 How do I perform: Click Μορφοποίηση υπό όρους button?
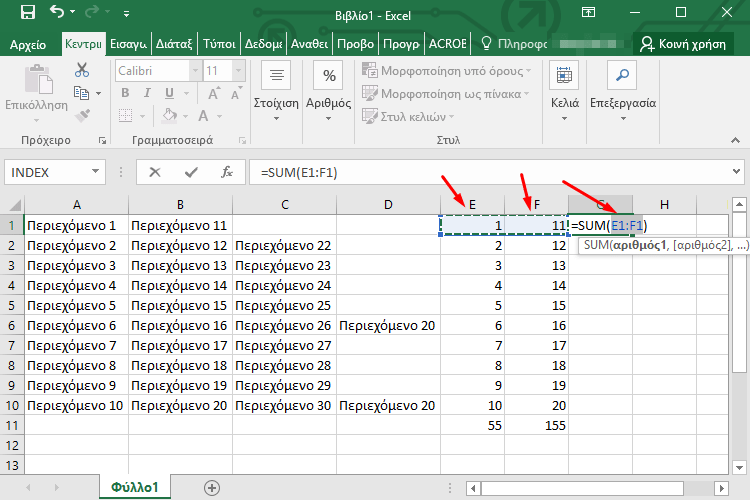point(446,71)
